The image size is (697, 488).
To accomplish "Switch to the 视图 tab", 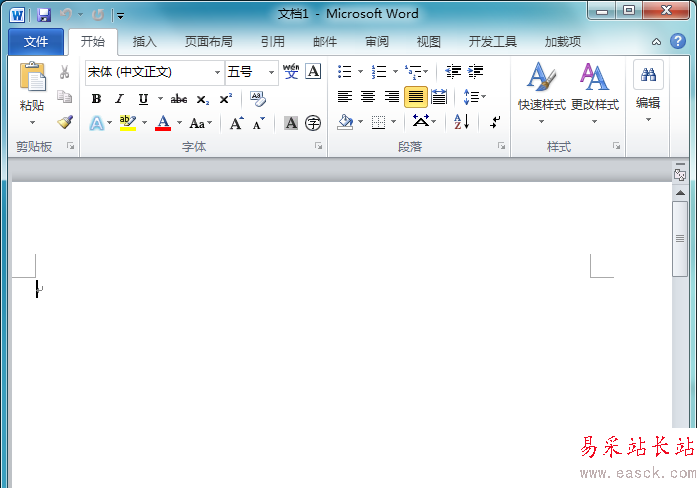I will pyautogui.click(x=429, y=42).
